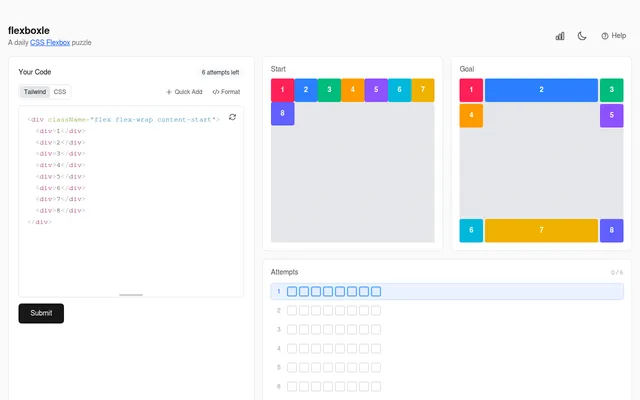
Task: Select green box 3 in Start panel
Action: (329, 90)
